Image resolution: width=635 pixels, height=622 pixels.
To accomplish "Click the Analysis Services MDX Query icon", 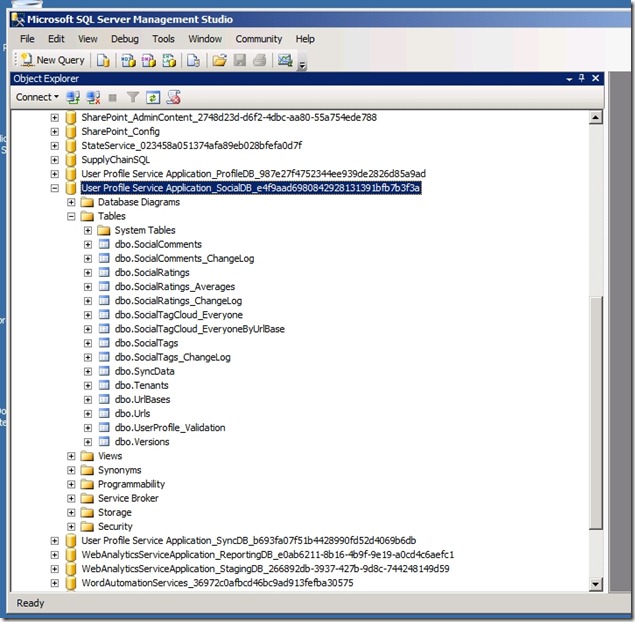I will click(128, 60).
